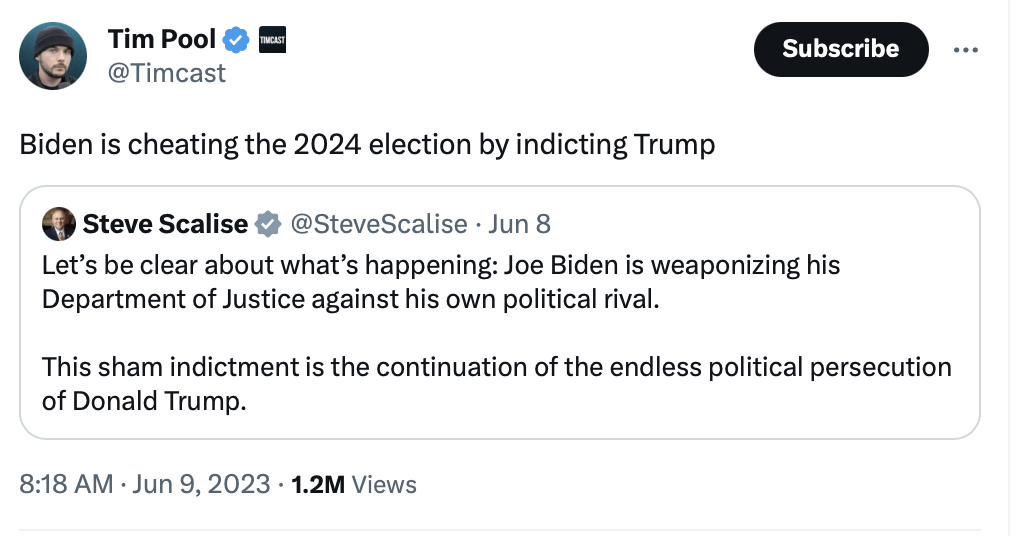
Task: Open the Tim Pool display name link
Action: tap(161, 39)
